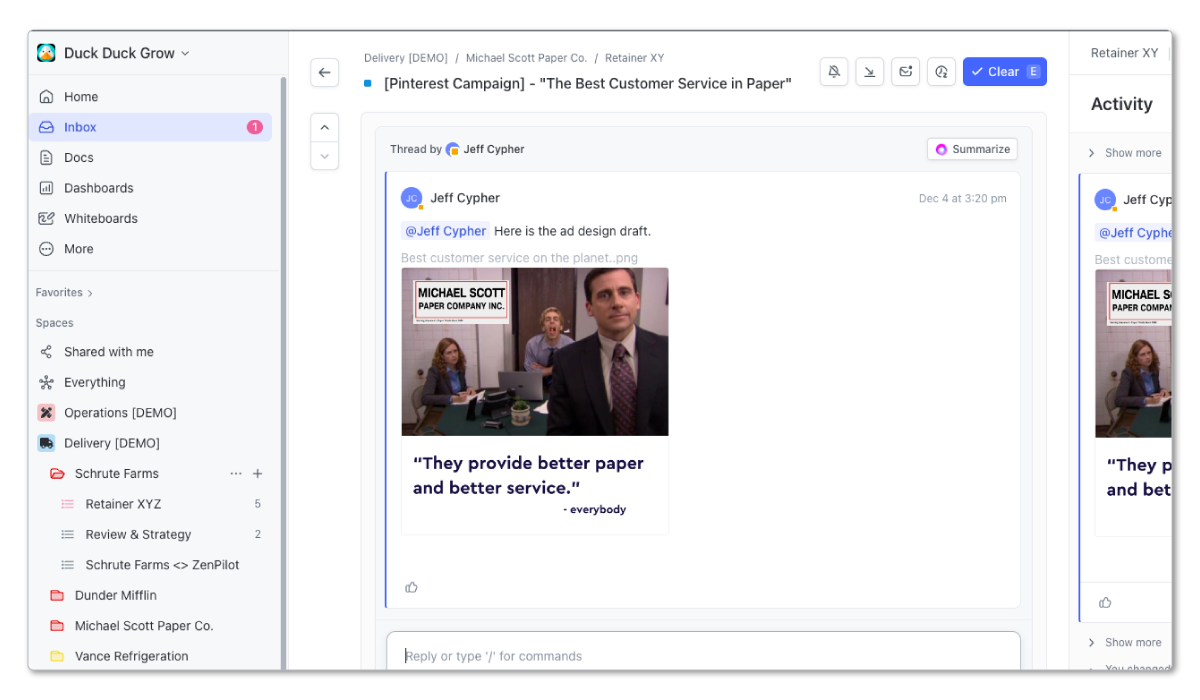The height and width of the screenshot is (700, 1200).
Task: Click the Jeff Cypher avatar in main comment
Action: point(412,198)
